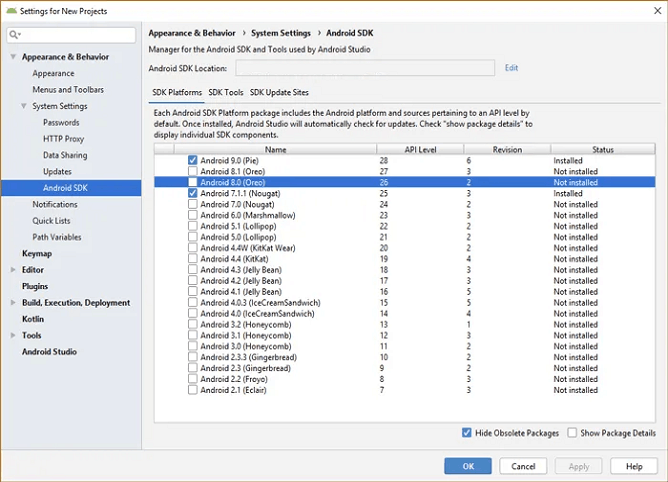Screen dimensions: 668x482
Task: Toggle Hide Obsolete Packages checkbox
Action: [x=466, y=433]
